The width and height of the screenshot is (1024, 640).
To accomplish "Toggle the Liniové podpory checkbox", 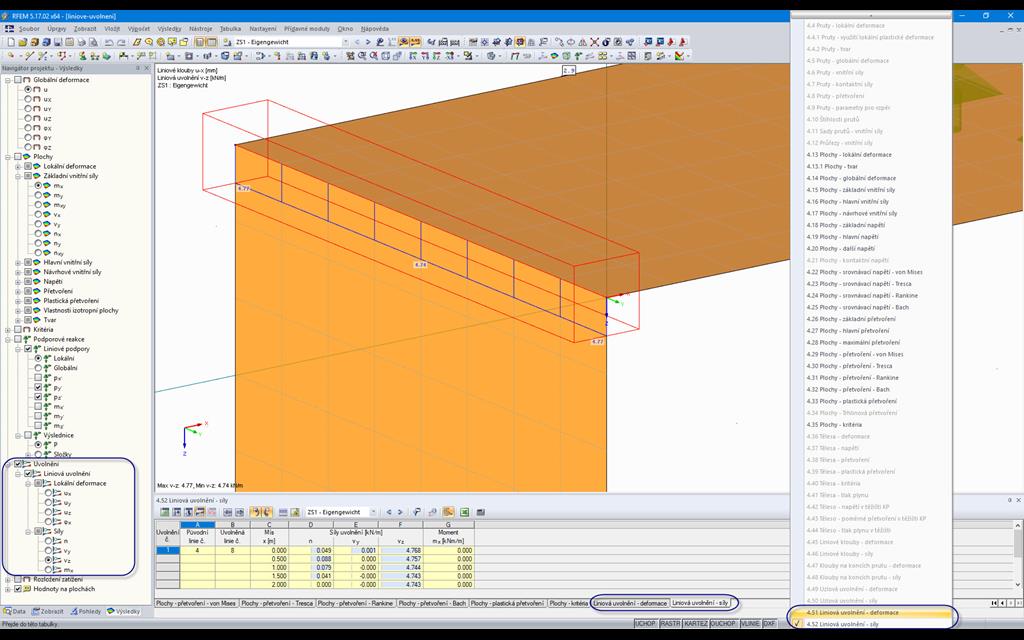I will click(28, 349).
